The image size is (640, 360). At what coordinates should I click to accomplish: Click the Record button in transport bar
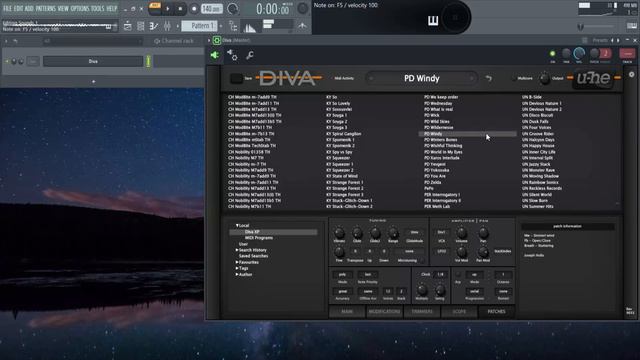pos(194,9)
